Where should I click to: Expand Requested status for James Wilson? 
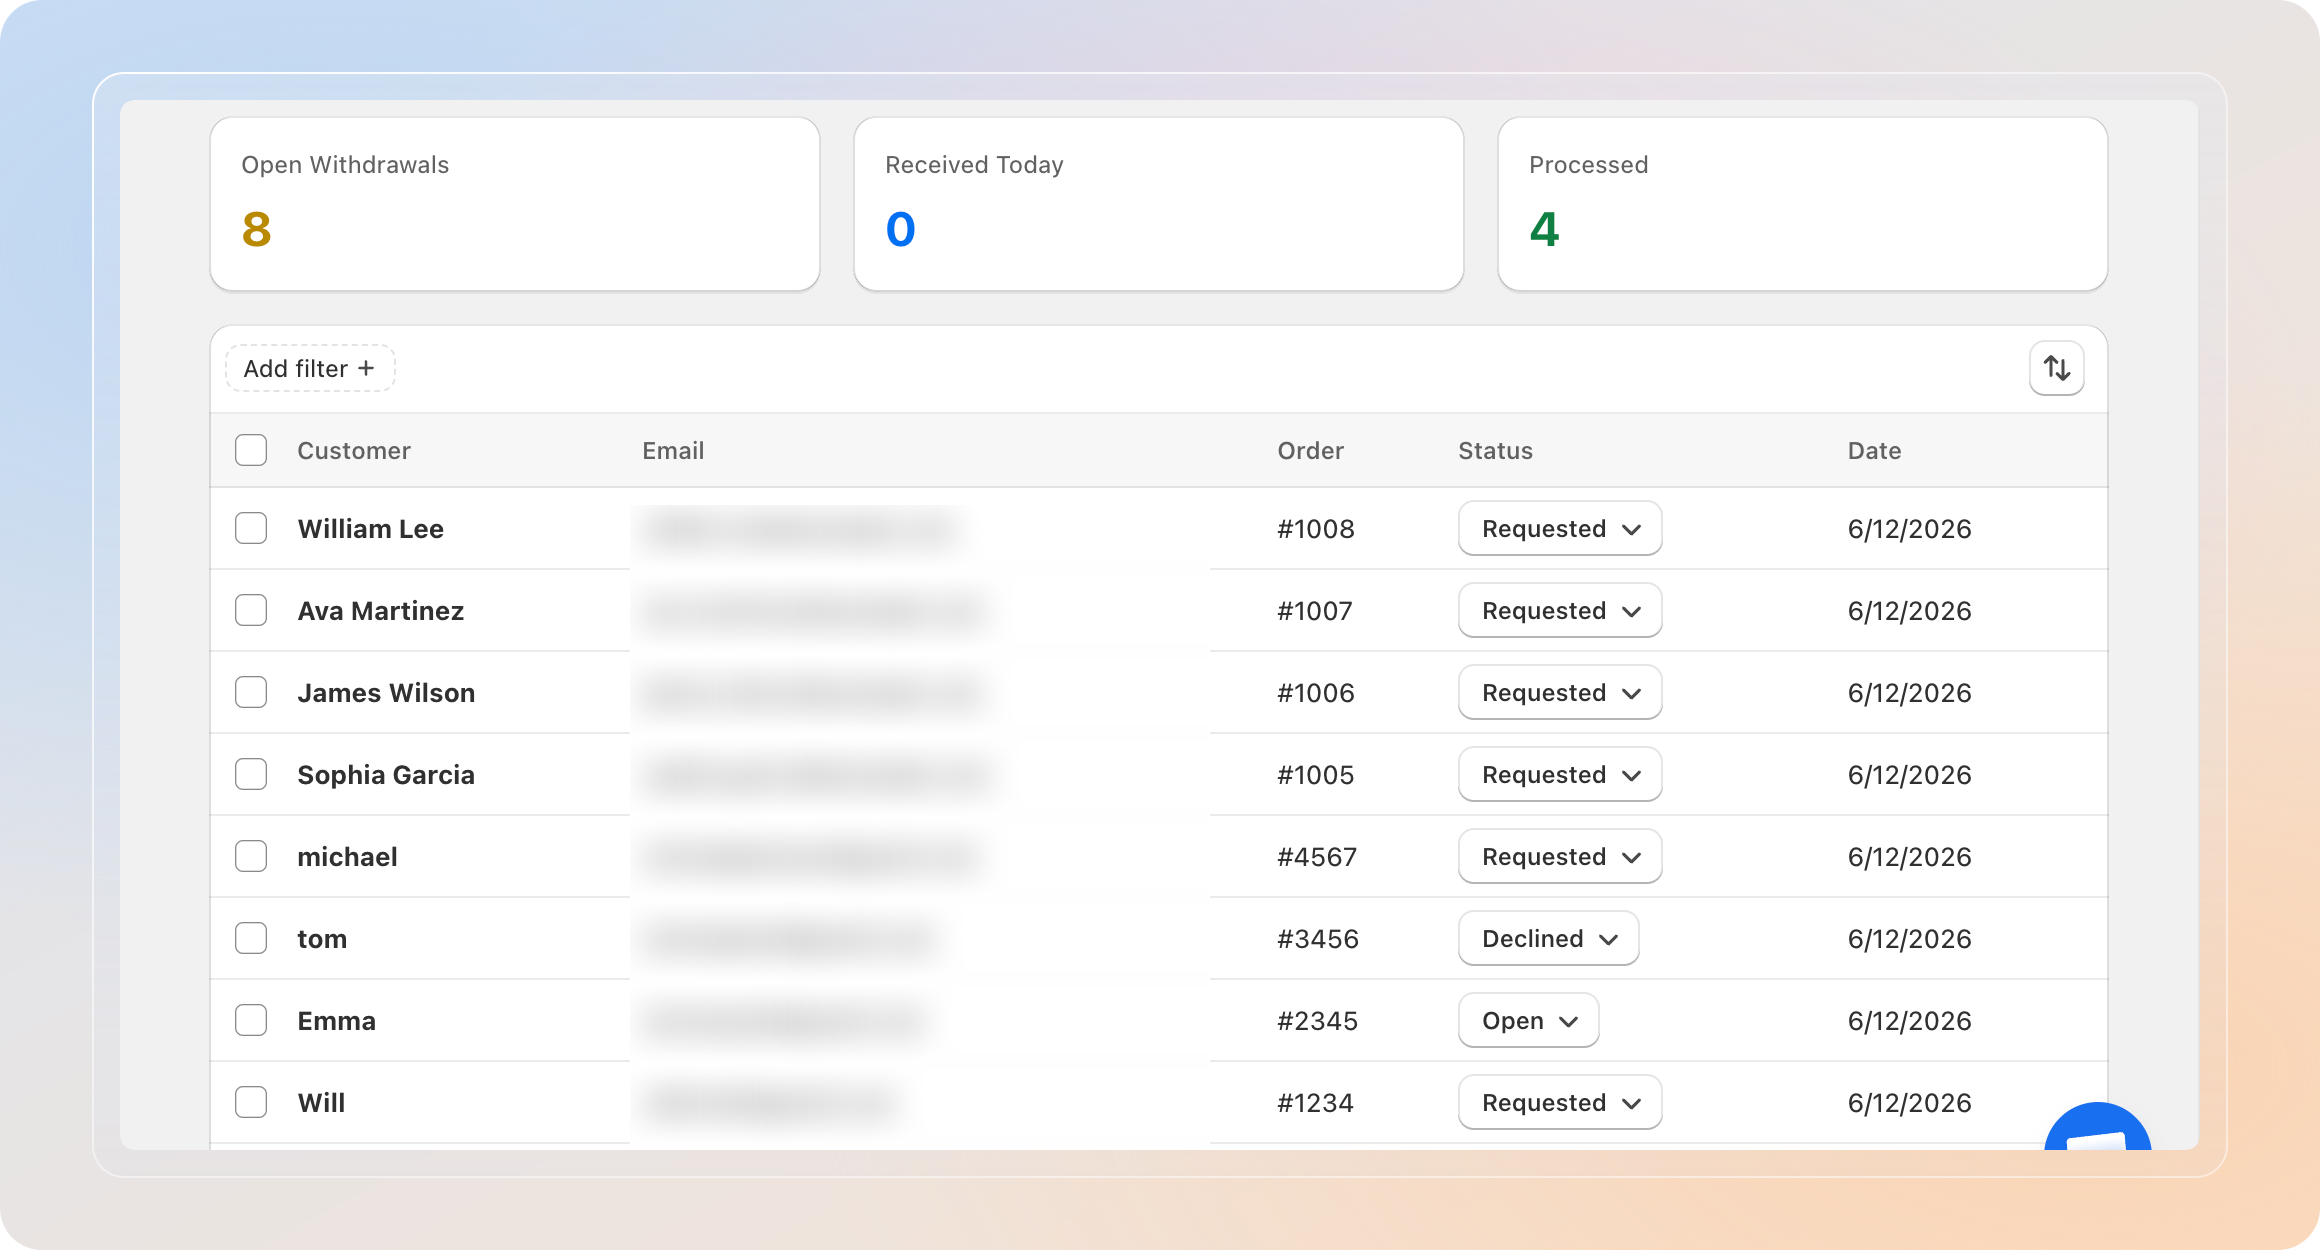(1560, 693)
